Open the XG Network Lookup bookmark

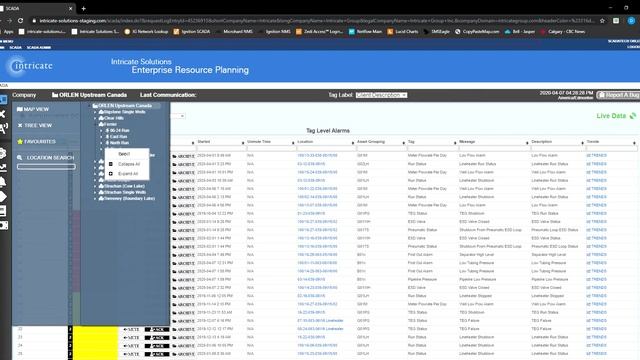coord(146,31)
